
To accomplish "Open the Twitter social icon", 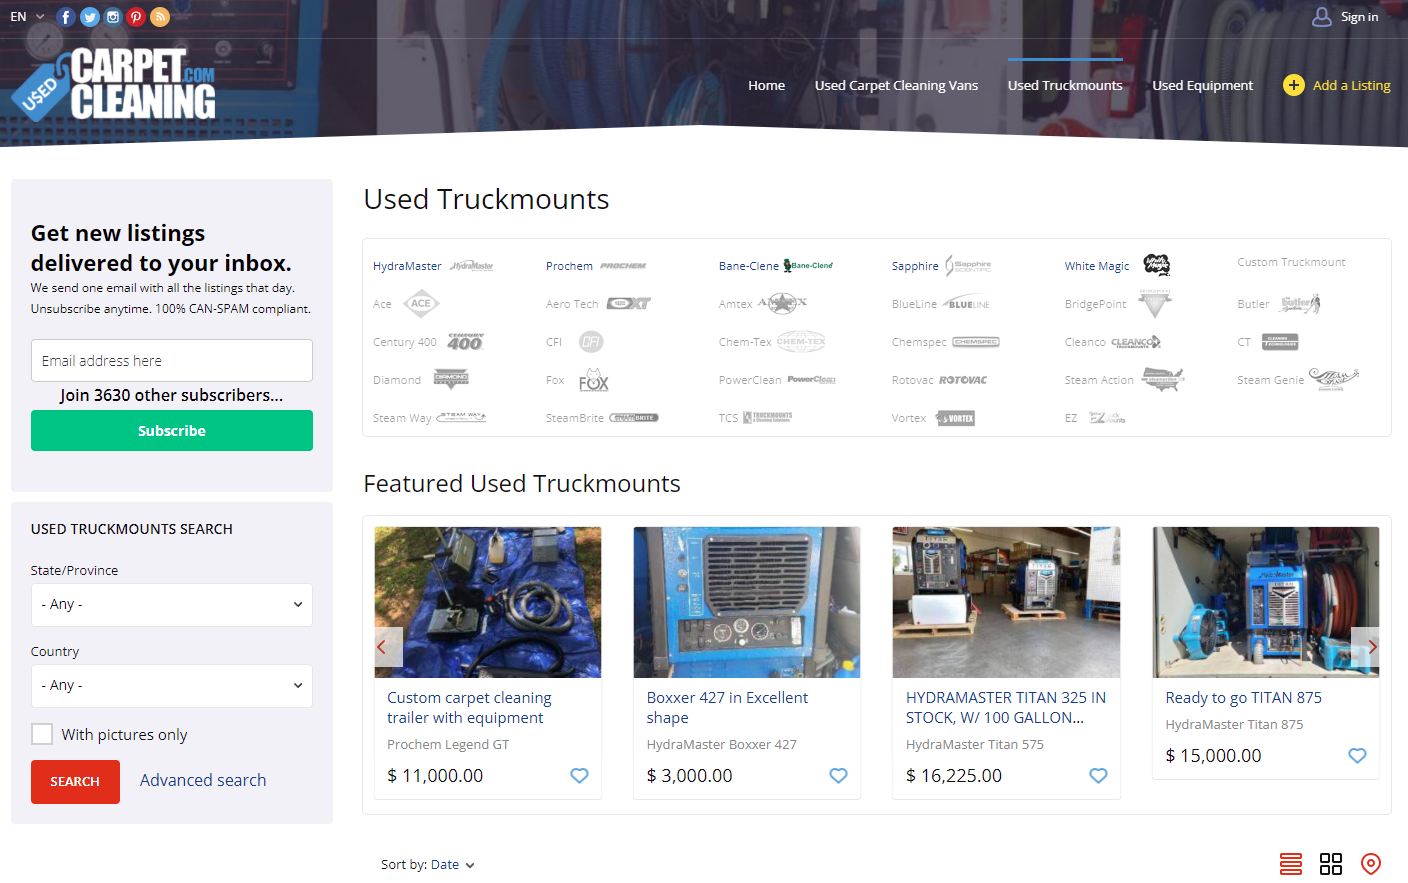I will 90,17.
